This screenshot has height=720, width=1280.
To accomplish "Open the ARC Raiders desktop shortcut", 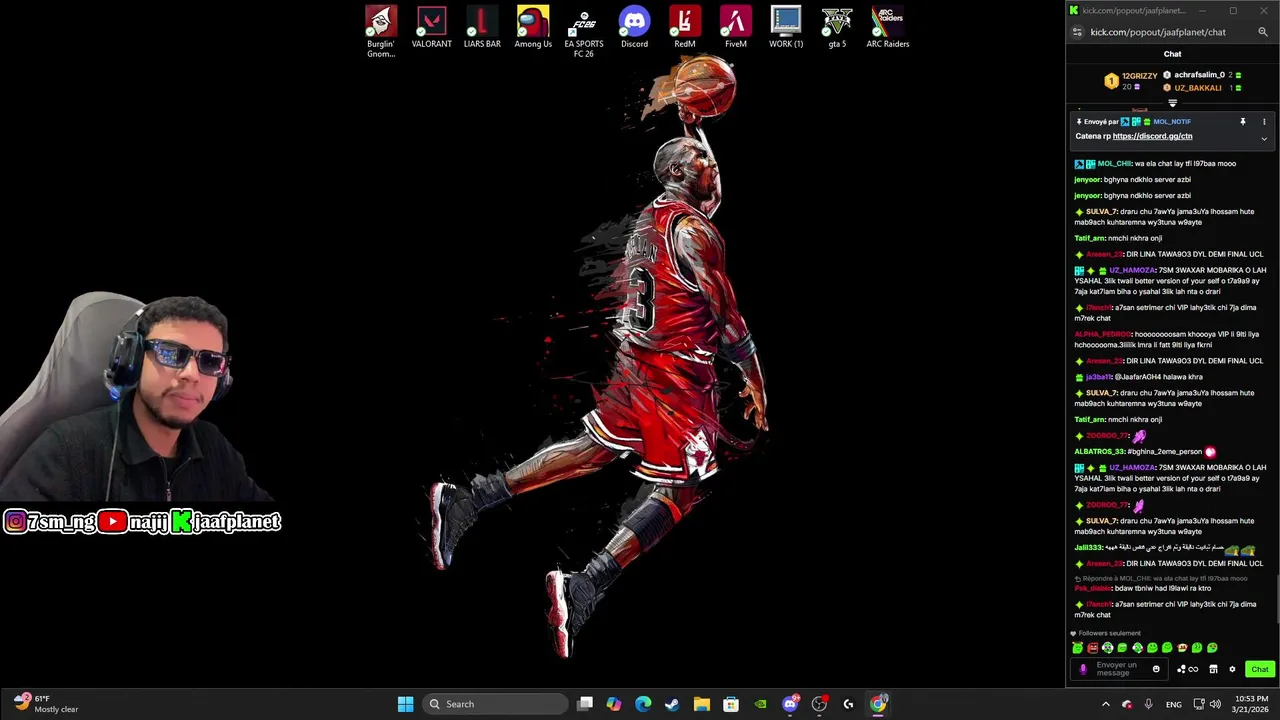I will coord(888,27).
